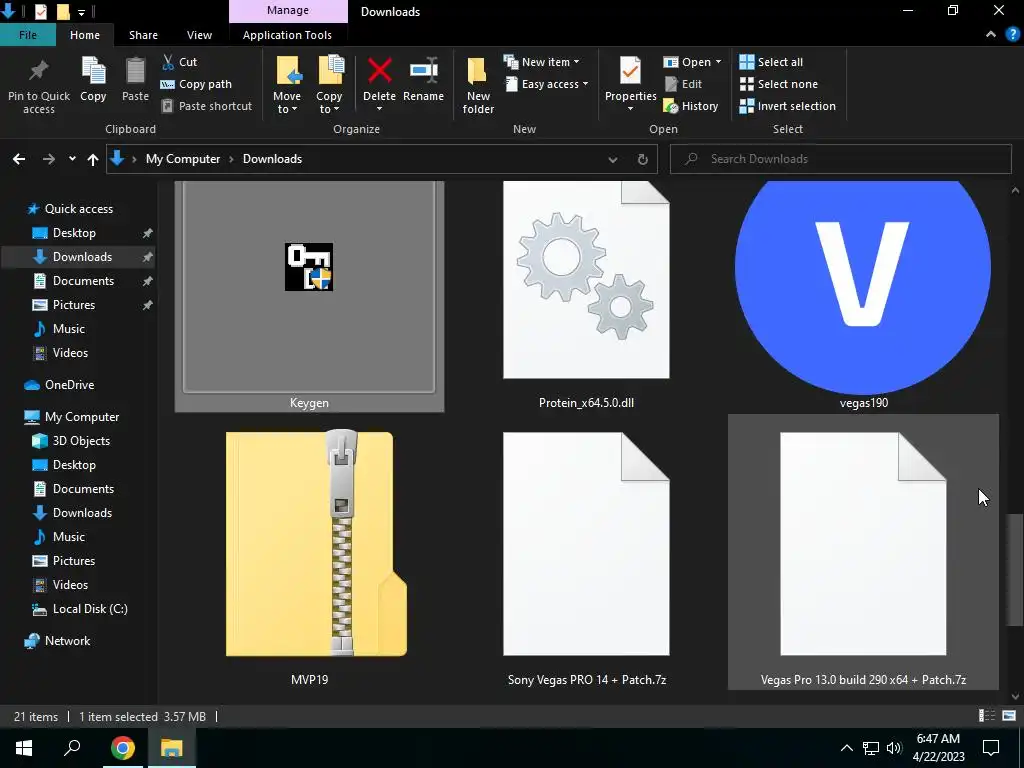Open recent locations dropdown

[x=72, y=159]
